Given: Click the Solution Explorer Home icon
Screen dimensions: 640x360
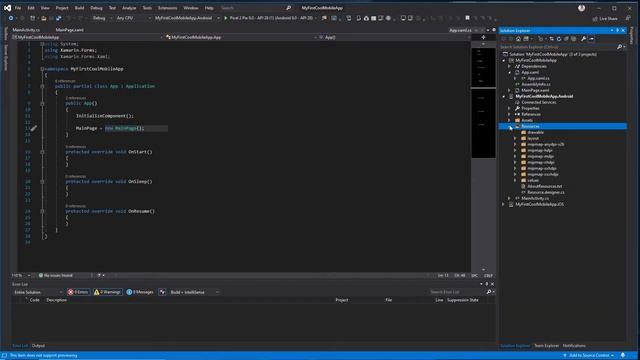Looking at the screenshot, I should pyautogui.click(x=518, y=39).
